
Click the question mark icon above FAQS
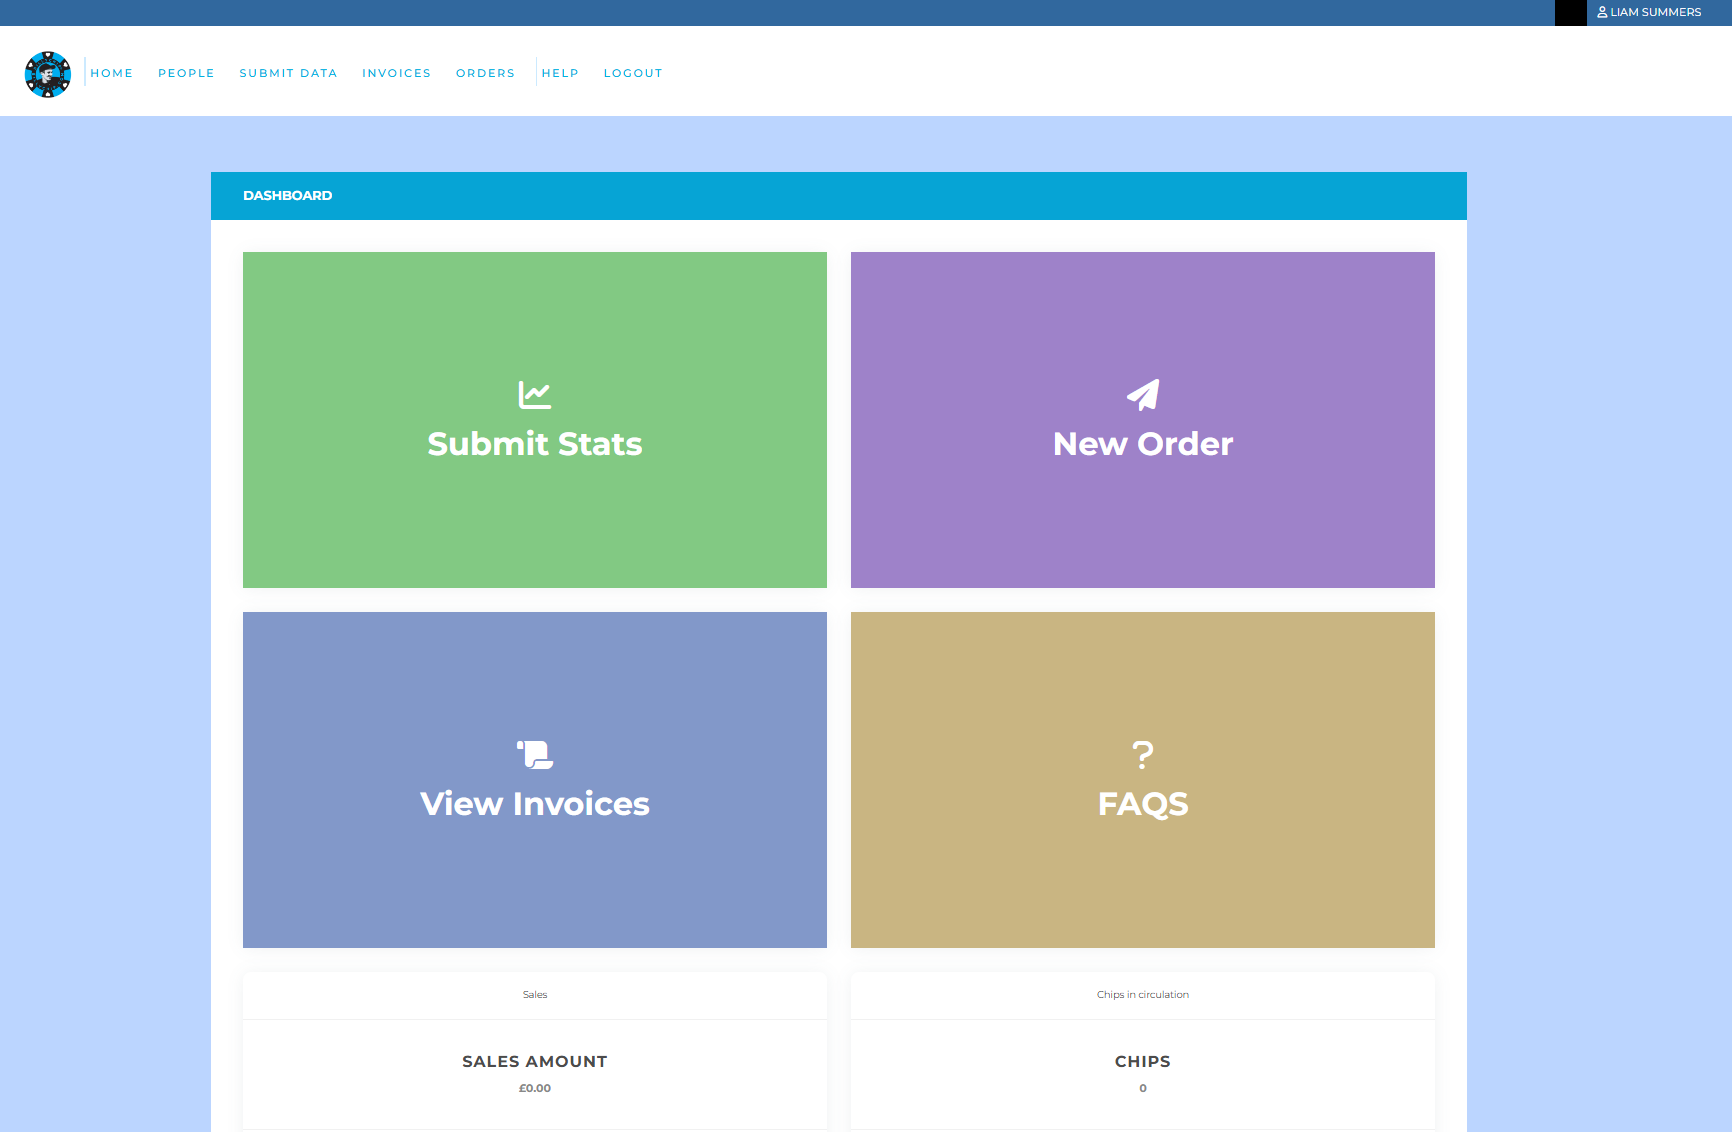point(1143,754)
